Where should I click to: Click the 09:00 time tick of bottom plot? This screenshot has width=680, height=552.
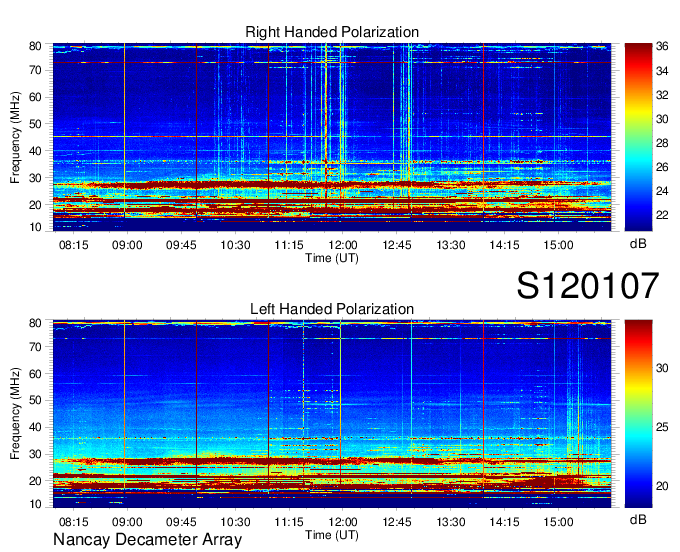click(127, 522)
